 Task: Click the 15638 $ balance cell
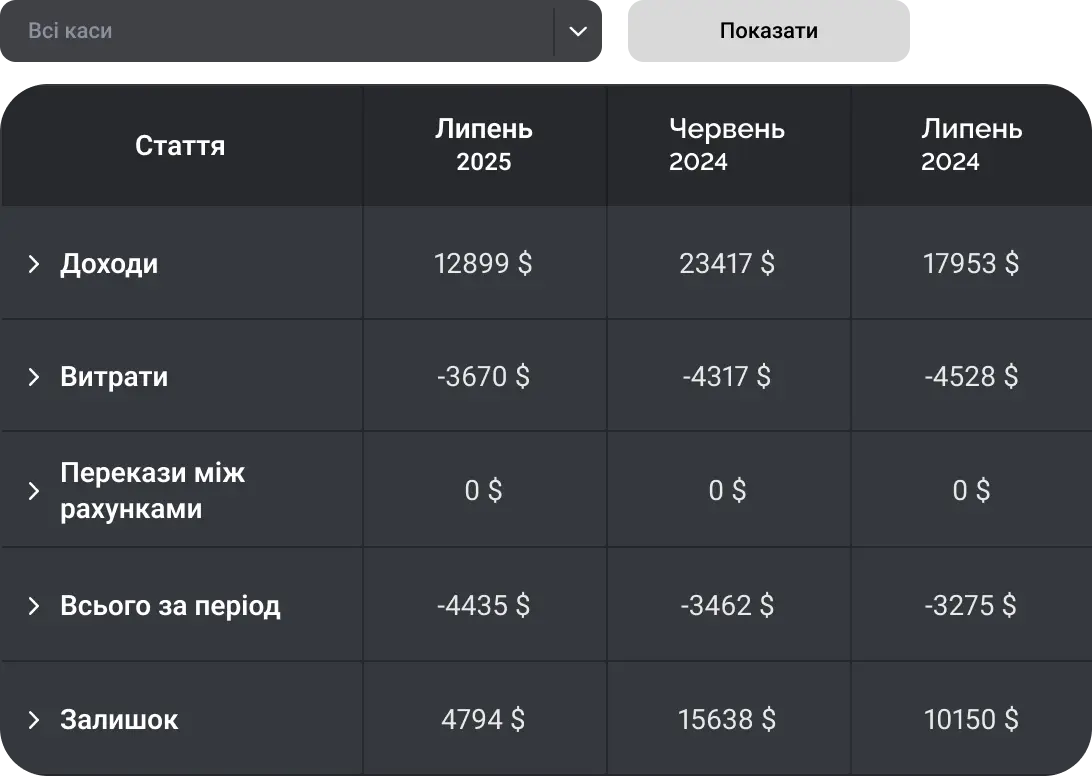(x=727, y=720)
